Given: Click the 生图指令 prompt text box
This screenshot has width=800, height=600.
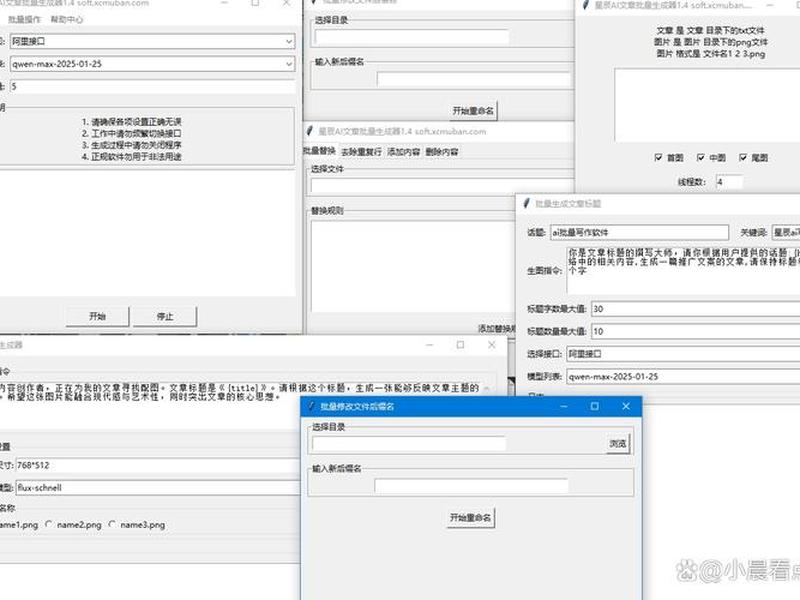Looking at the screenshot, I should (x=683, y=270).
